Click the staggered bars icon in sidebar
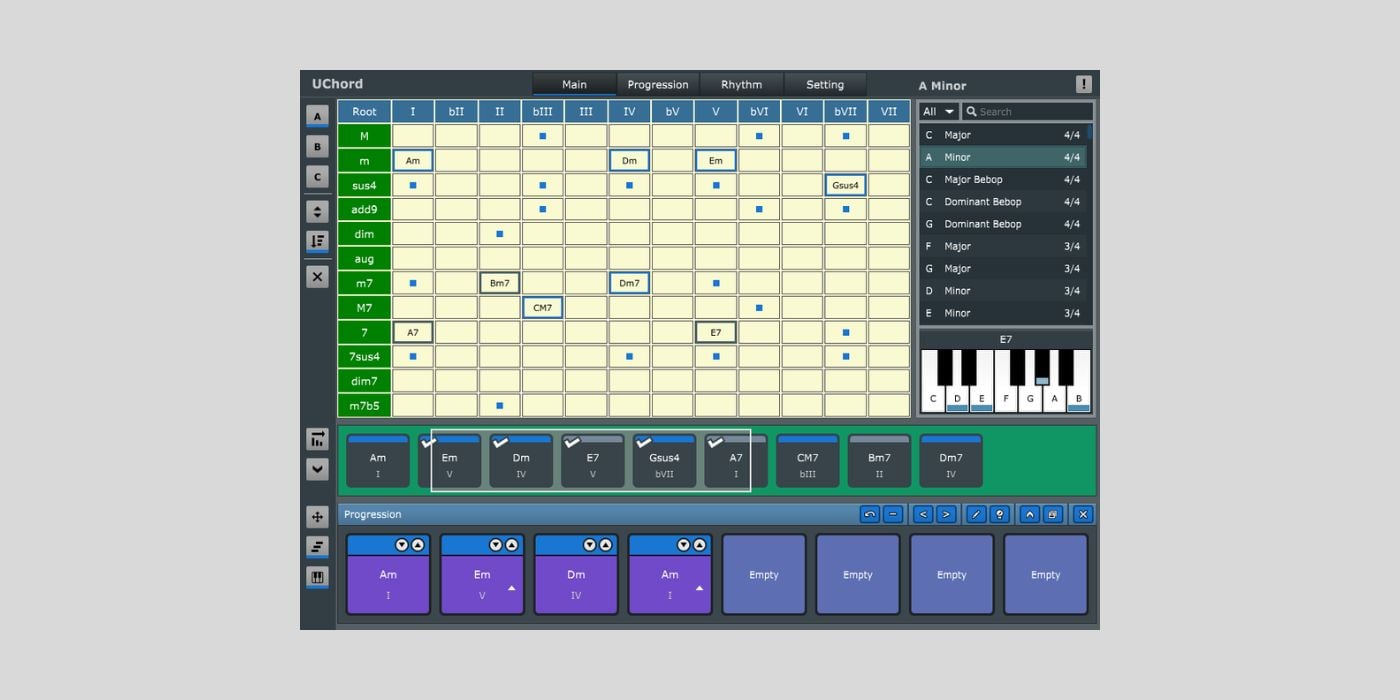 point(317,547)
